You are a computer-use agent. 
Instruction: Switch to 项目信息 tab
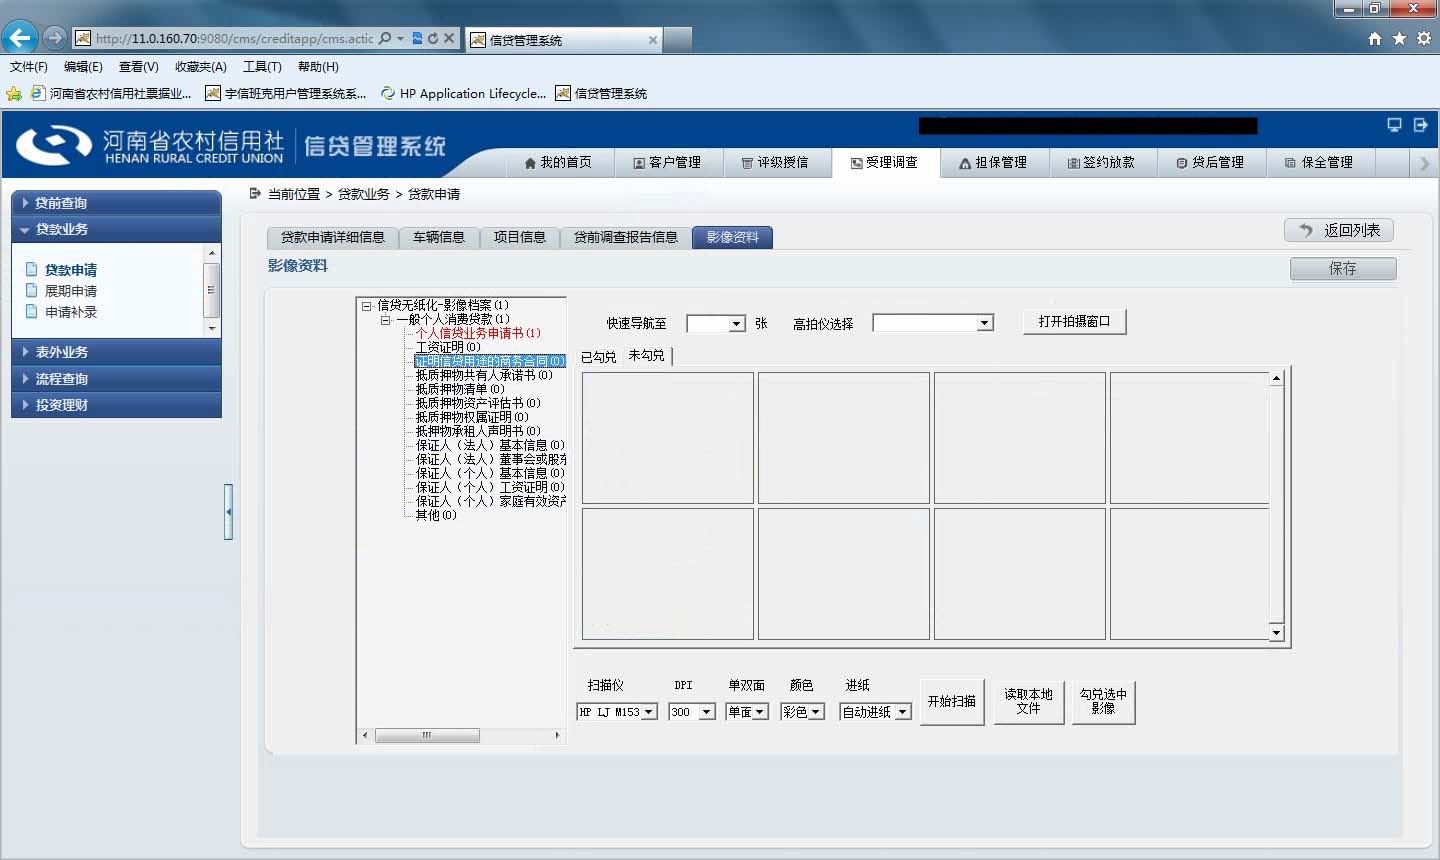pos(520,237)
